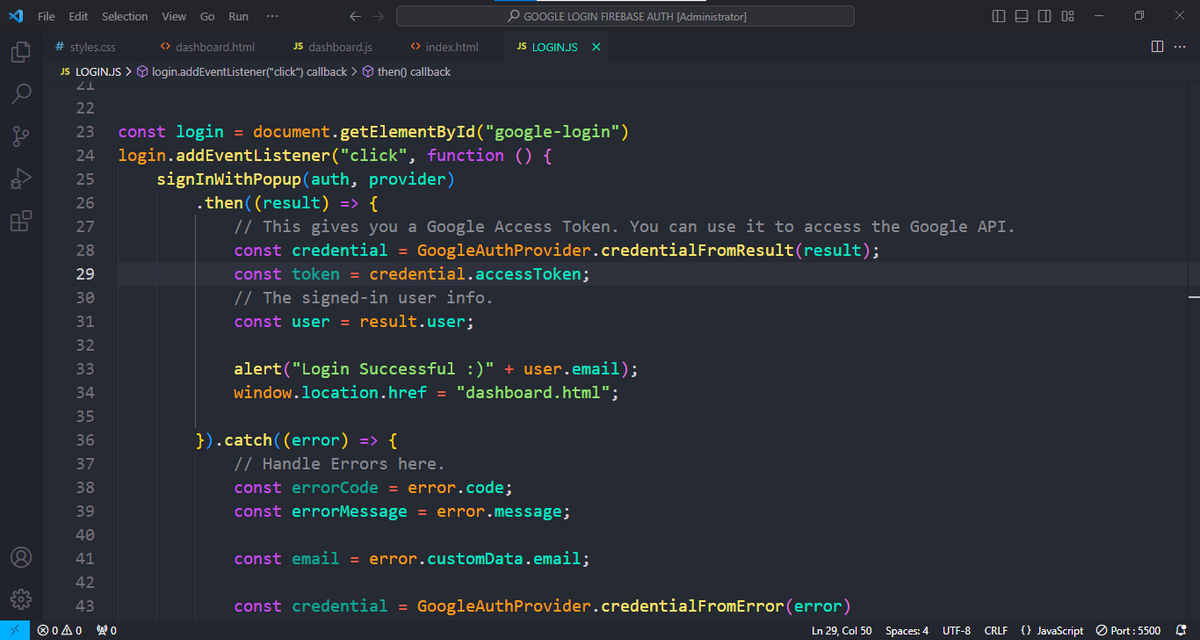Image resolution: width=1200 pixels, height=640 pixels.
Task: Open the View menu
Action: coord(174,16)
